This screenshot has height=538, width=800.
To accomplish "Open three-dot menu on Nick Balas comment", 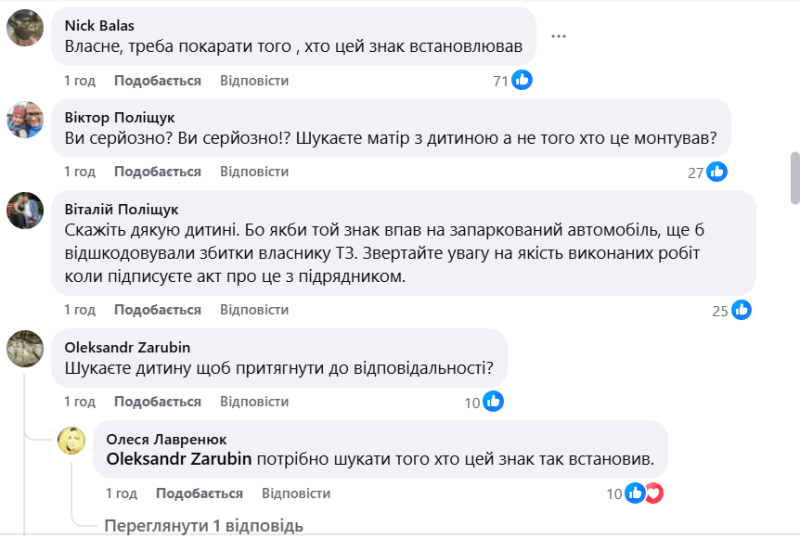I will tap(558, 36).
